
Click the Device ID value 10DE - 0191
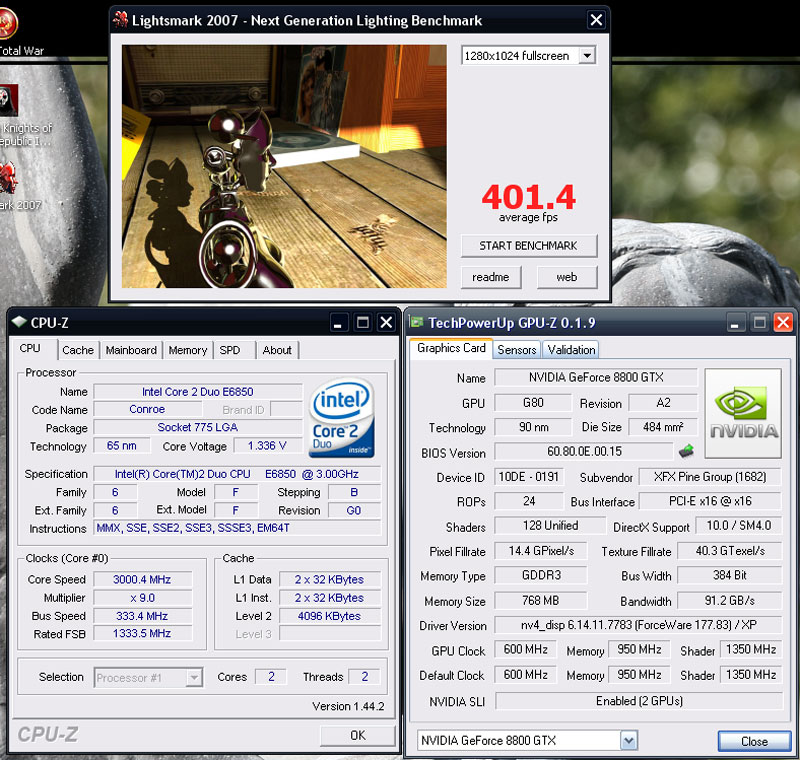tap(529, 477)
